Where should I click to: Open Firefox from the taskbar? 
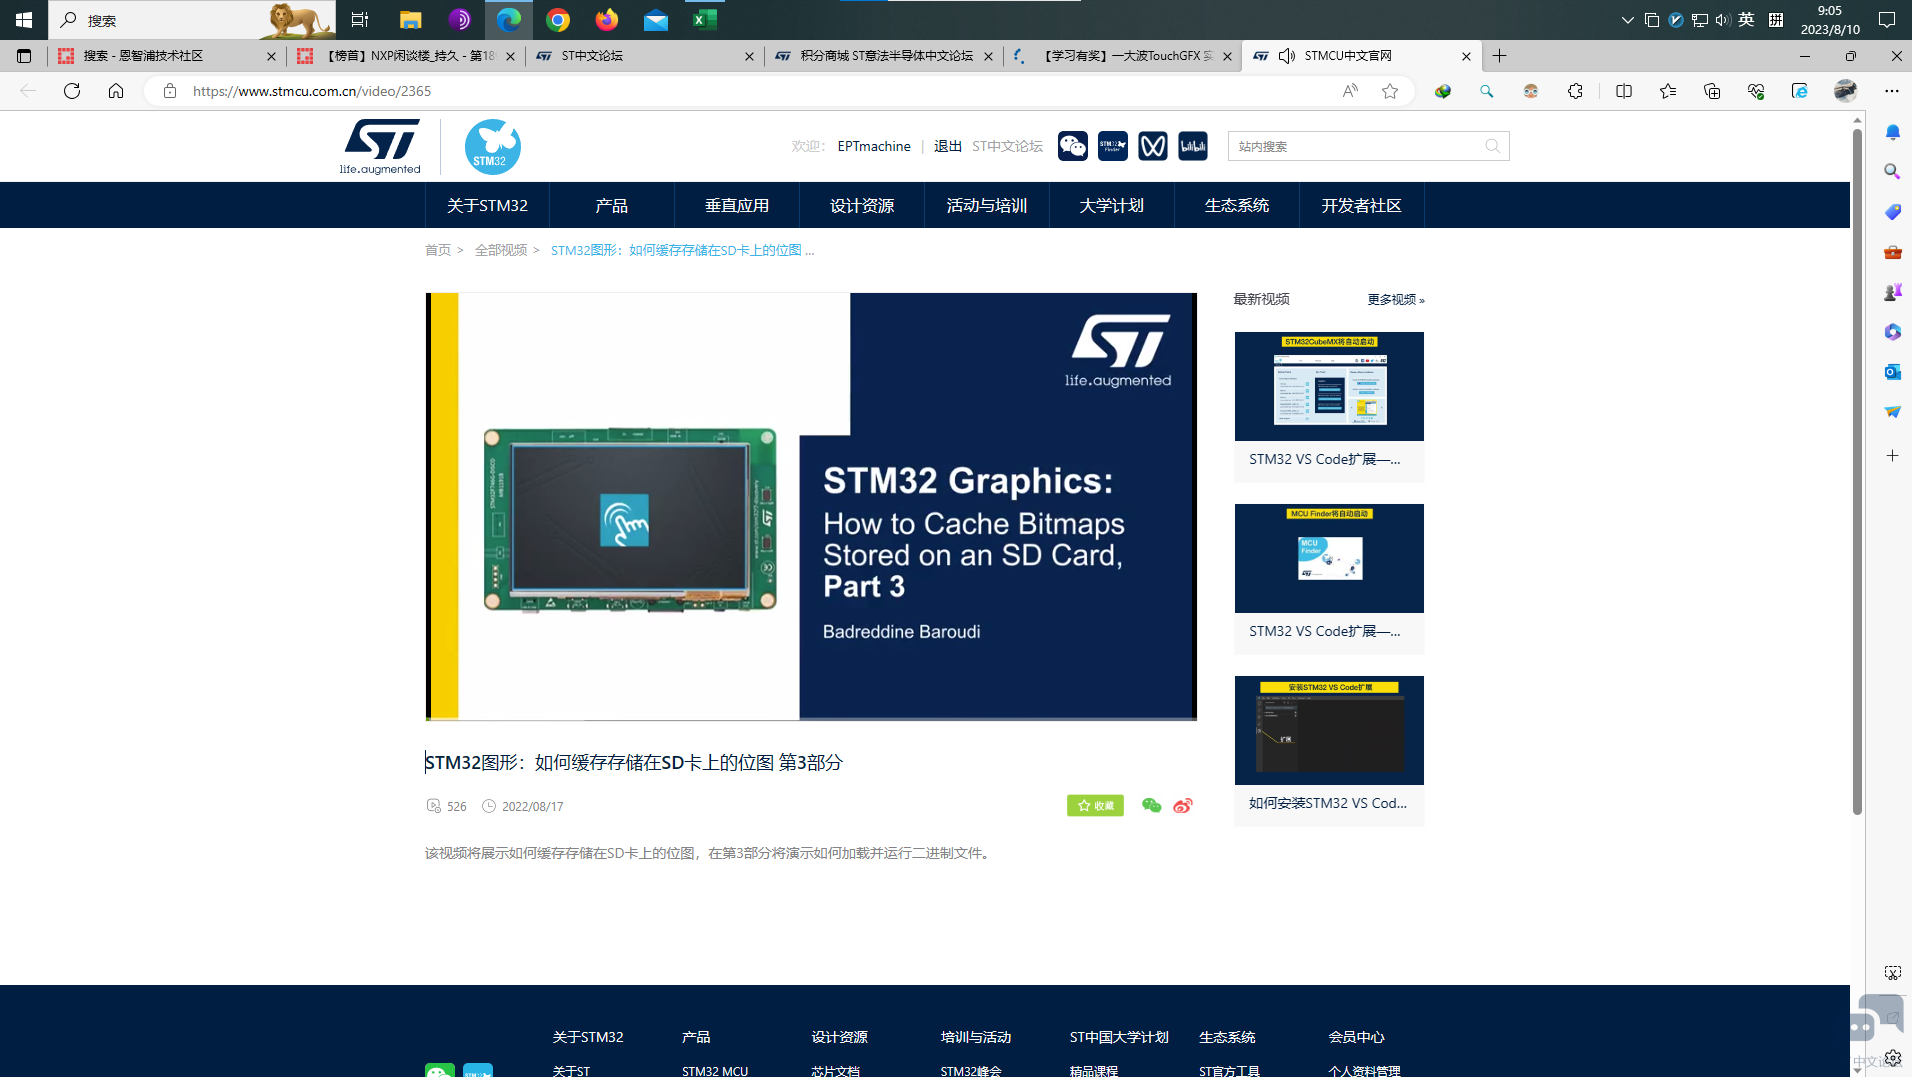[607, 20]
